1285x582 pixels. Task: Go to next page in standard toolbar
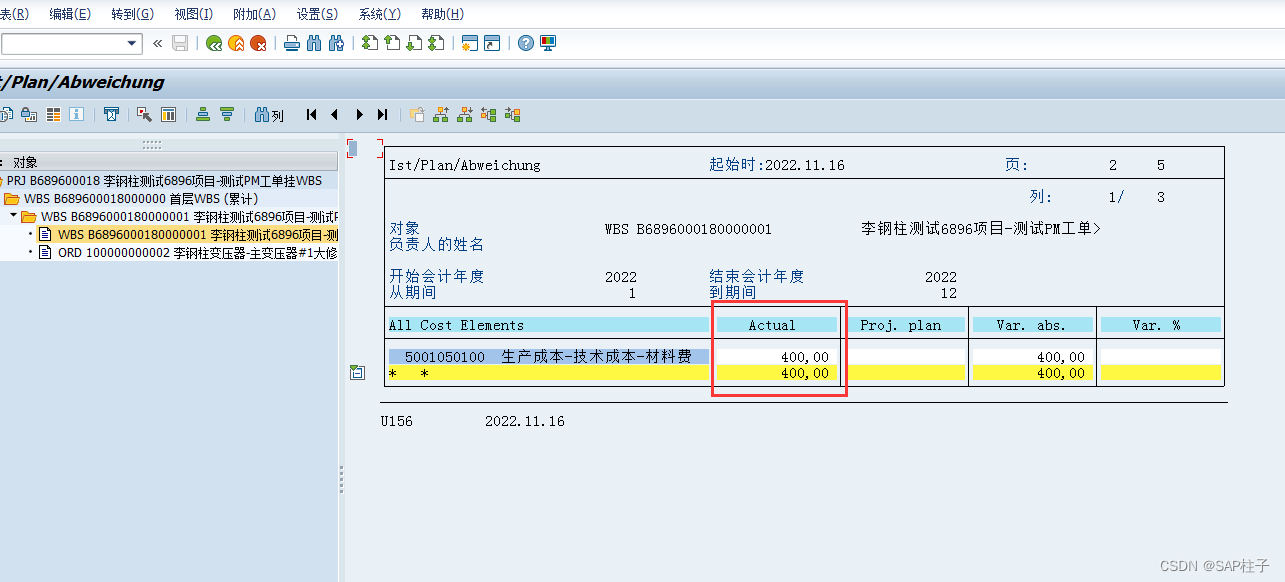(x=414, y=43)
